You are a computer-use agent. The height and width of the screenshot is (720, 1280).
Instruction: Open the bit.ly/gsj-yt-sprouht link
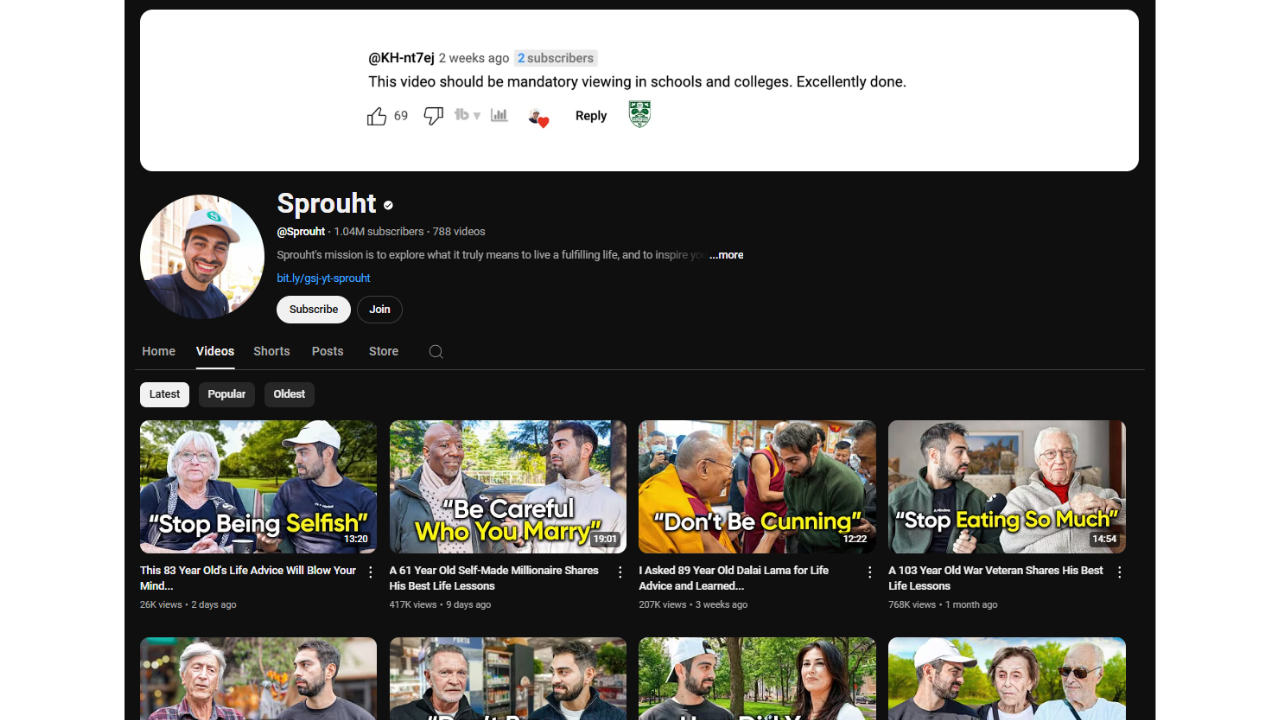[x=324, y=278]
